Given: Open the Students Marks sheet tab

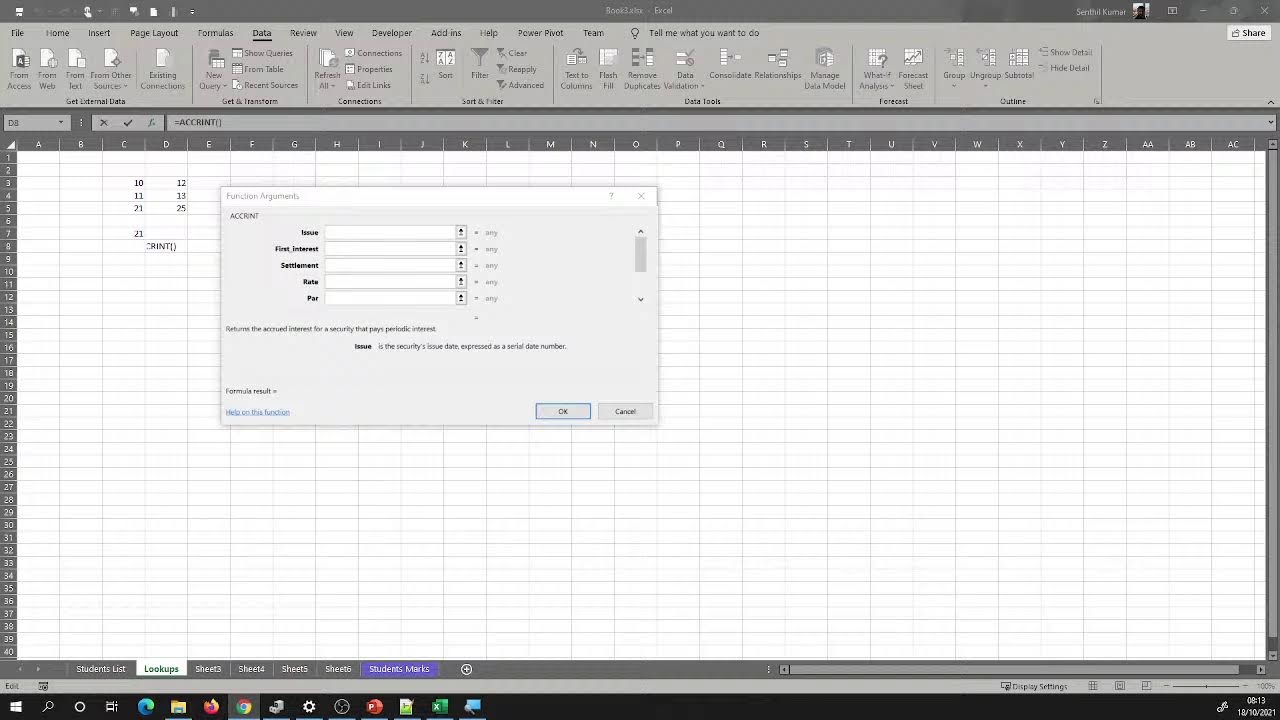Looking at the screenshot, I should pos(399,668).
